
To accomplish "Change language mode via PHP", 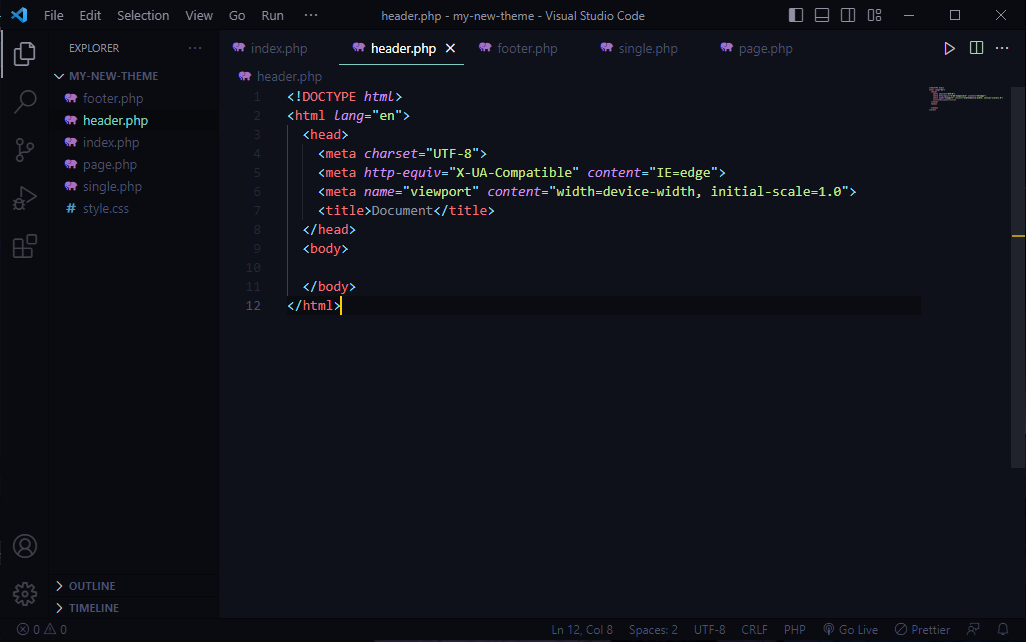I will pos(794,630).
